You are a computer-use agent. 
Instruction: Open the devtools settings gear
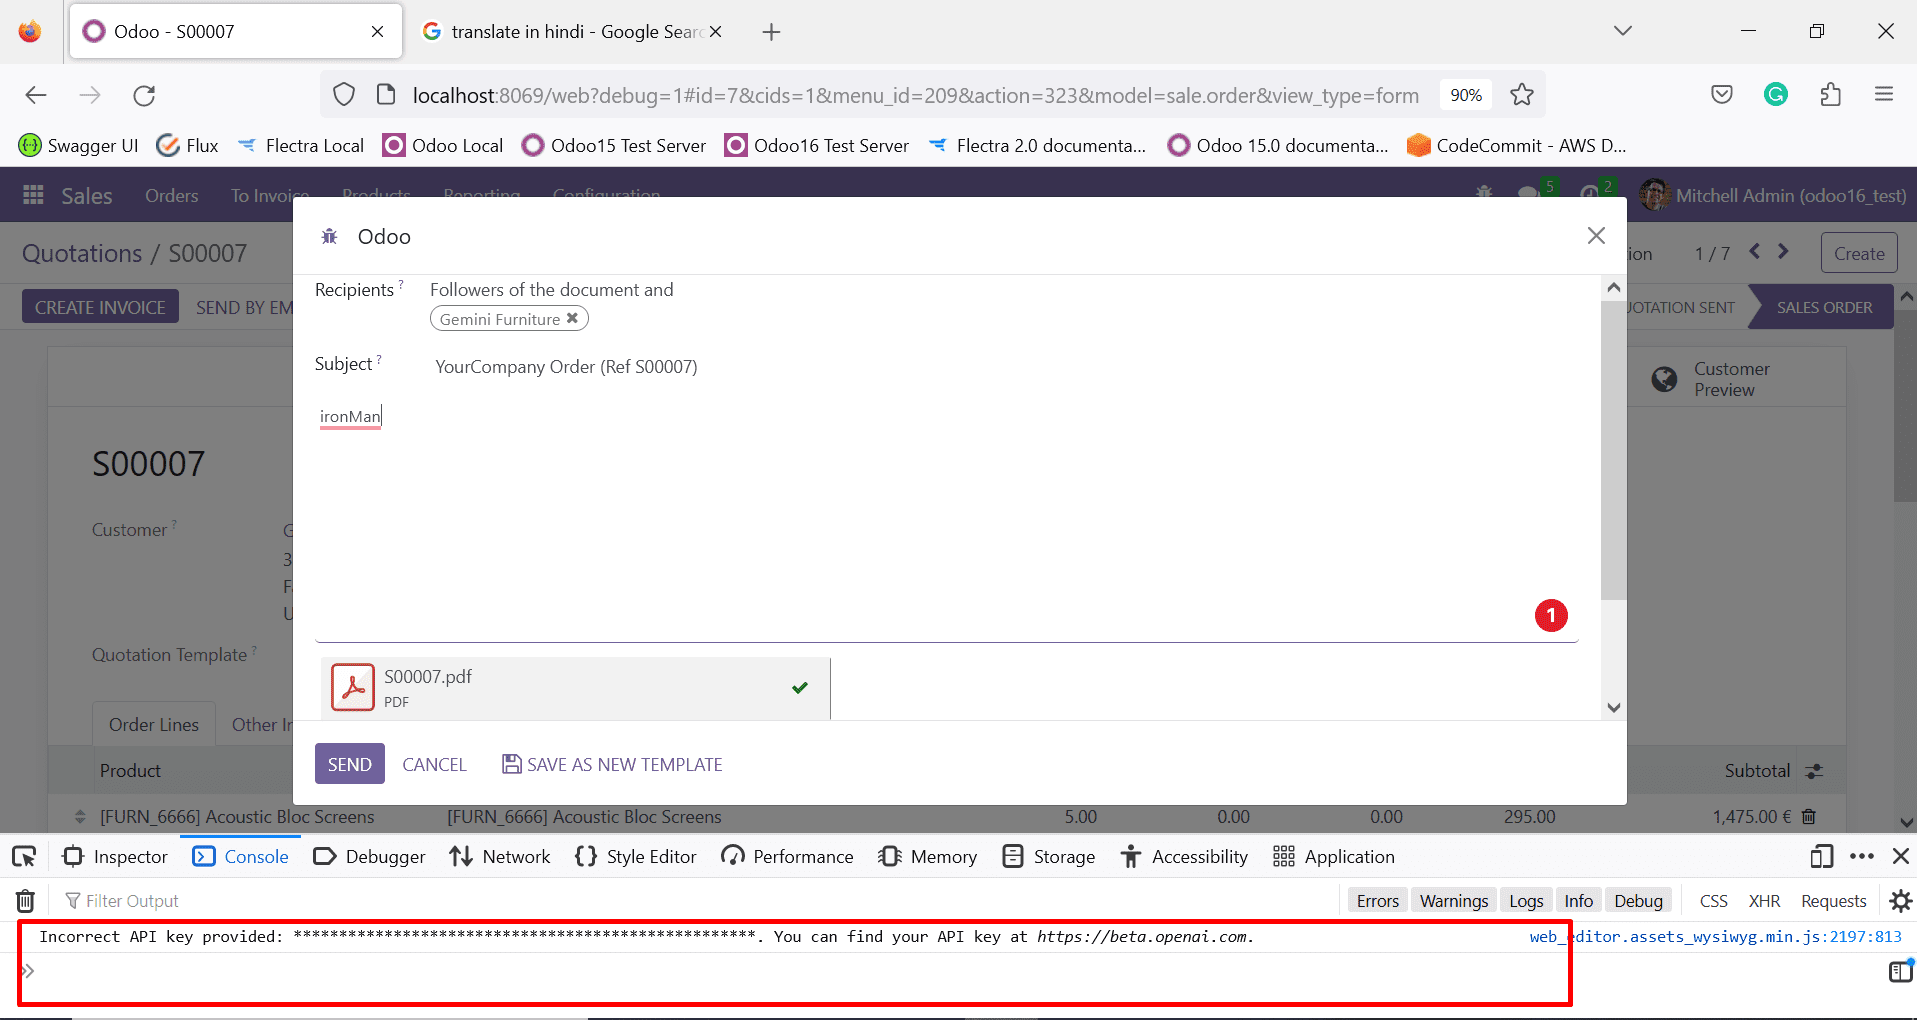1899,900
